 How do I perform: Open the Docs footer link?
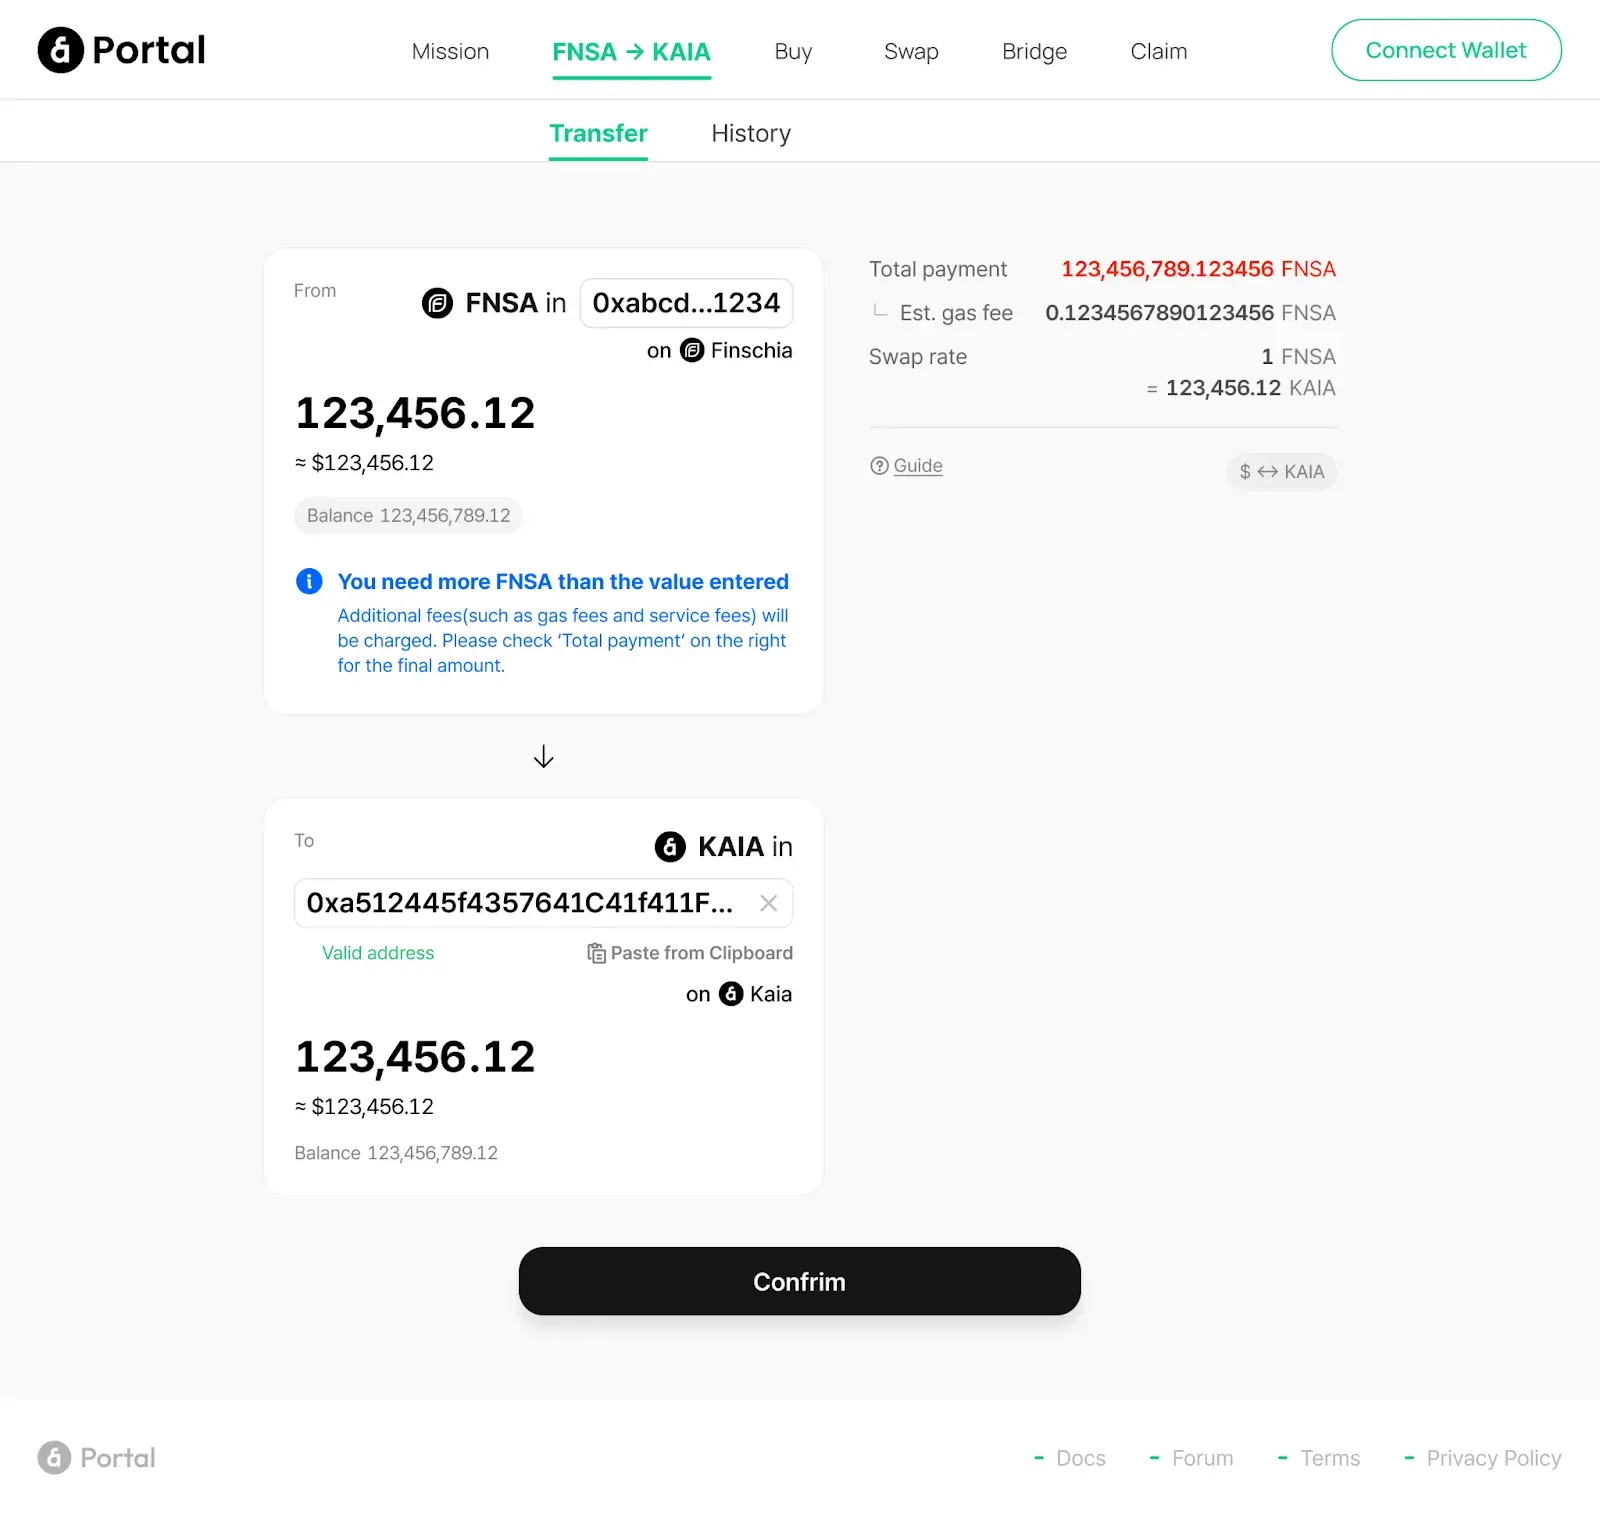pos(1080,1458)
